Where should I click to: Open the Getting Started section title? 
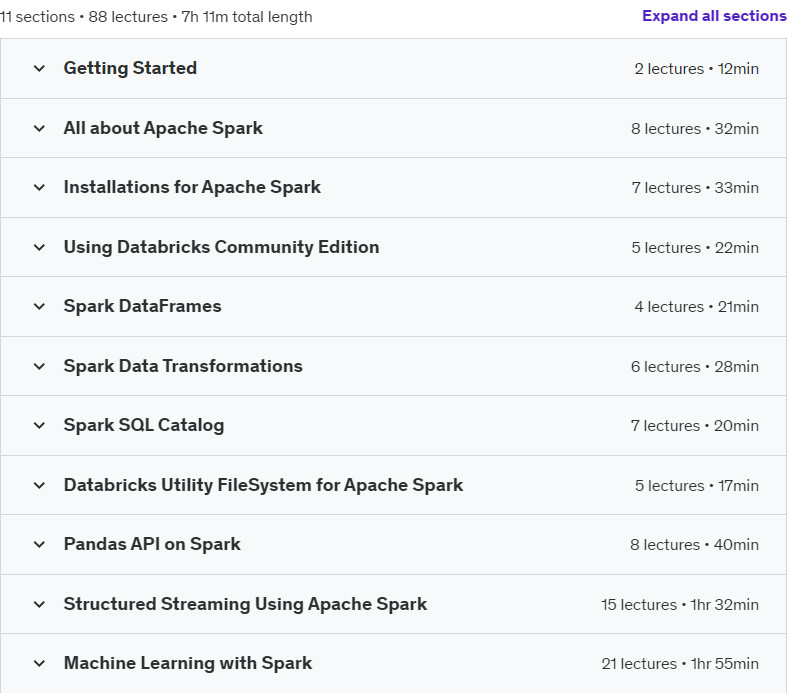pos(130,68)
